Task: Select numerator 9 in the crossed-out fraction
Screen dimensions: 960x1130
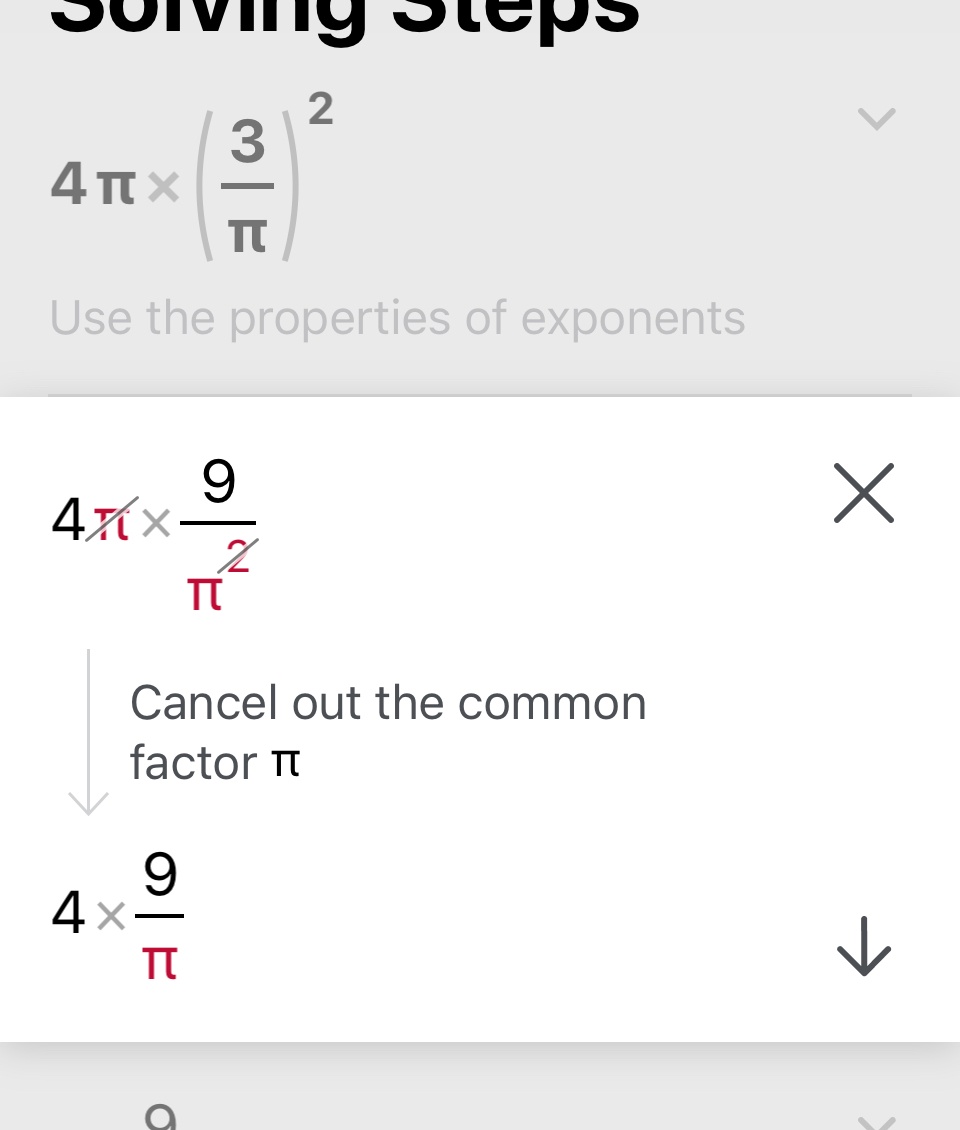Action: 218,482
